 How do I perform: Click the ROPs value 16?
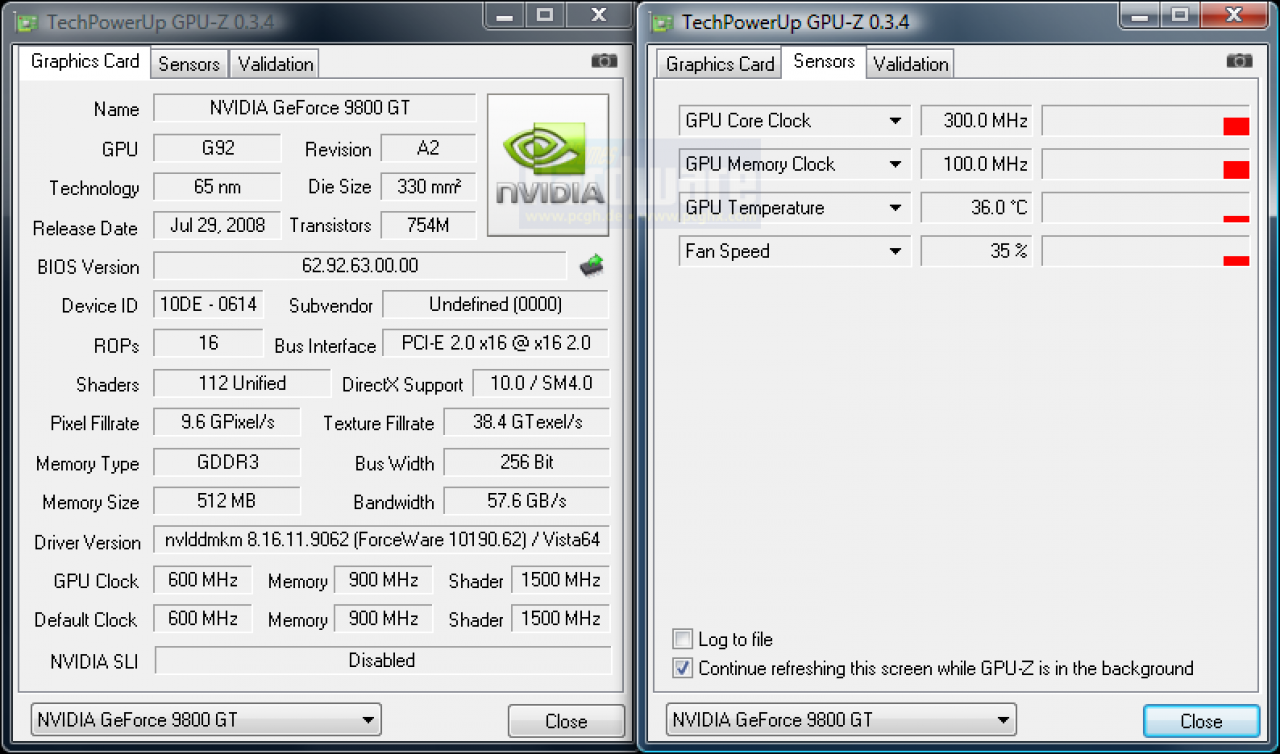(x=208, y=343)
